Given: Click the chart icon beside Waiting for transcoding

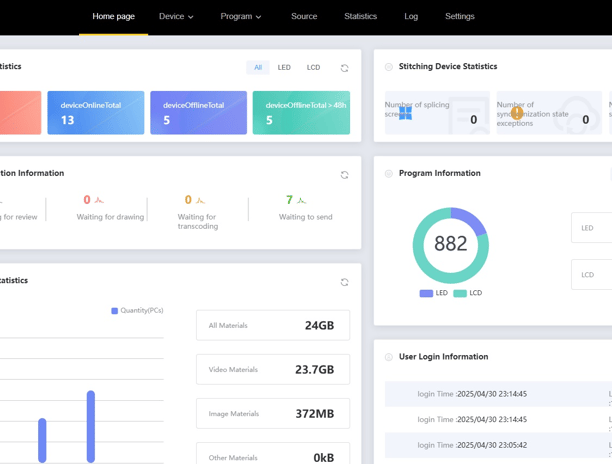Looking at the screenshot, I should click(200, 200).
